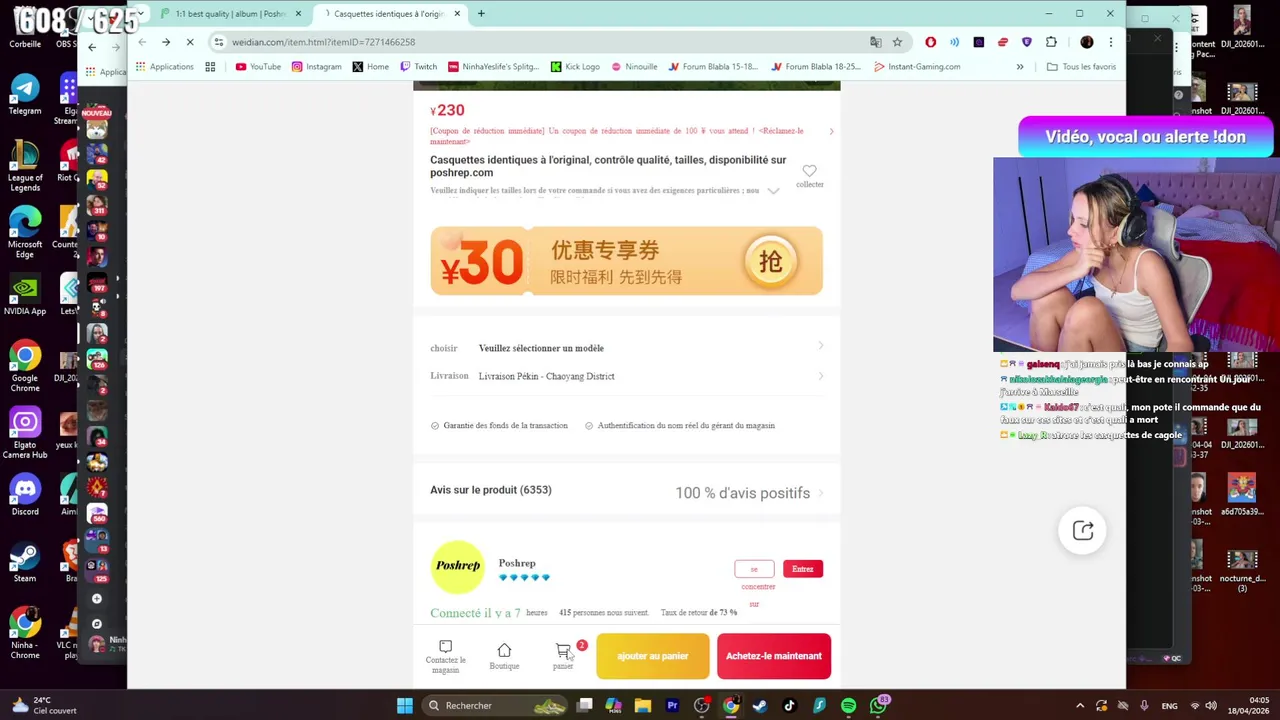Image resolution: width=1280 pixels, height=720 pixels.
Task: Open Premiere Pro from the taskbar
Action: (672, 706)
